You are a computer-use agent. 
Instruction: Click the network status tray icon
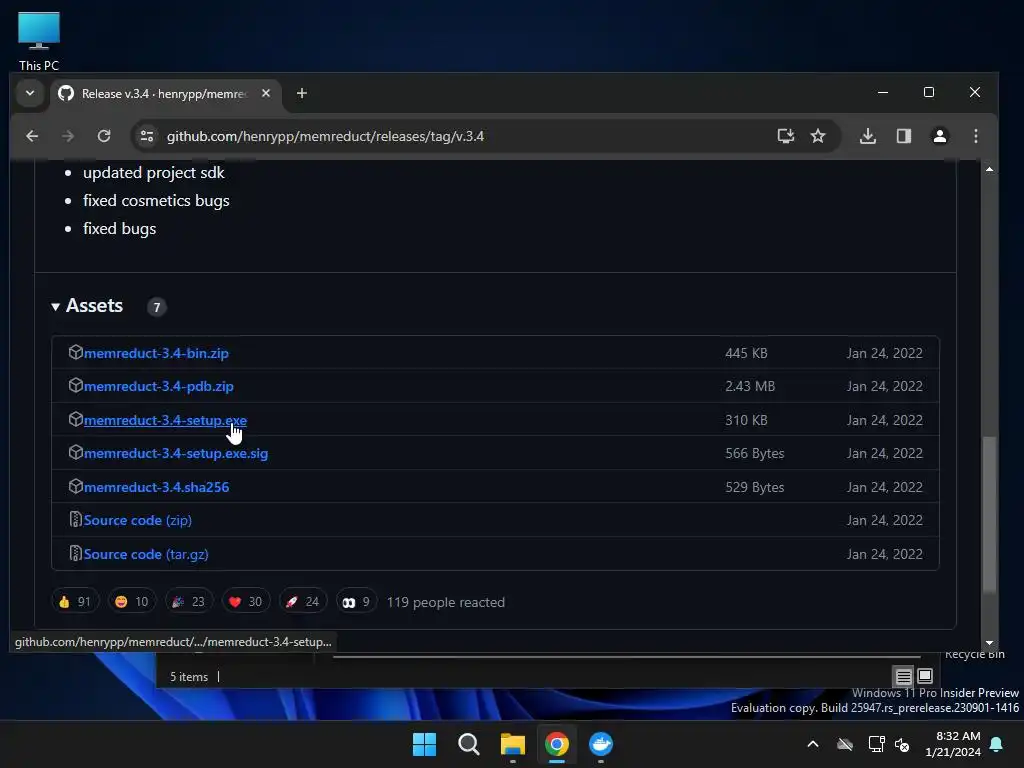pos(876,744)
